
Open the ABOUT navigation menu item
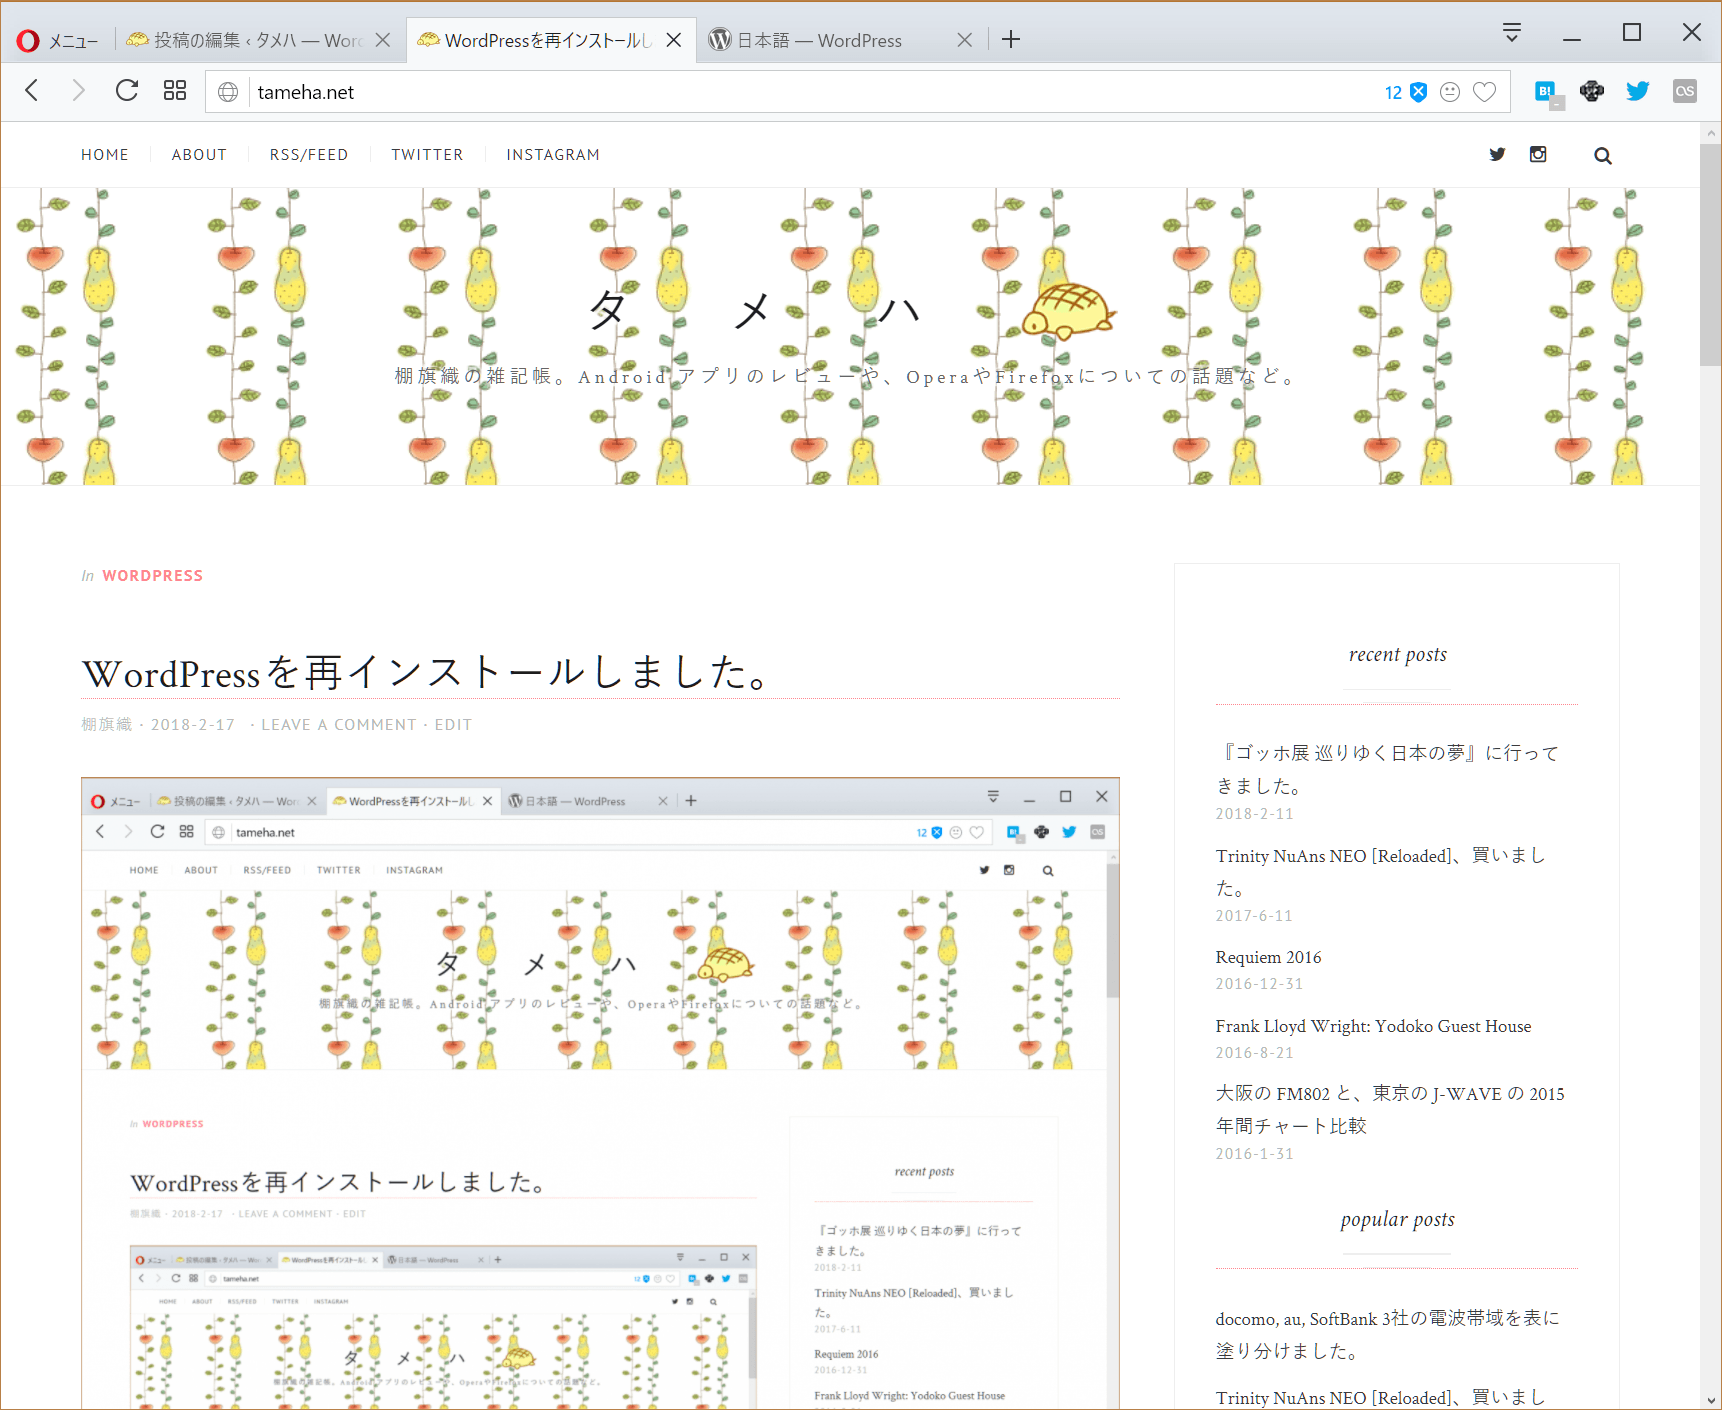pyautogui.click(x=199, y=155)
